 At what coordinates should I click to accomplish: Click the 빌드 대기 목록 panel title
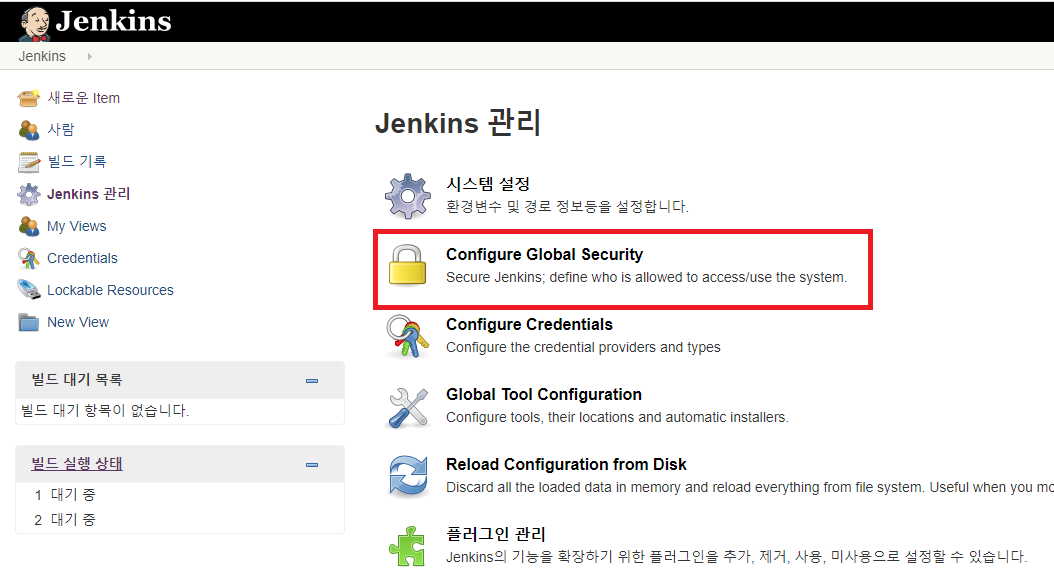click(x=77, y=379)
